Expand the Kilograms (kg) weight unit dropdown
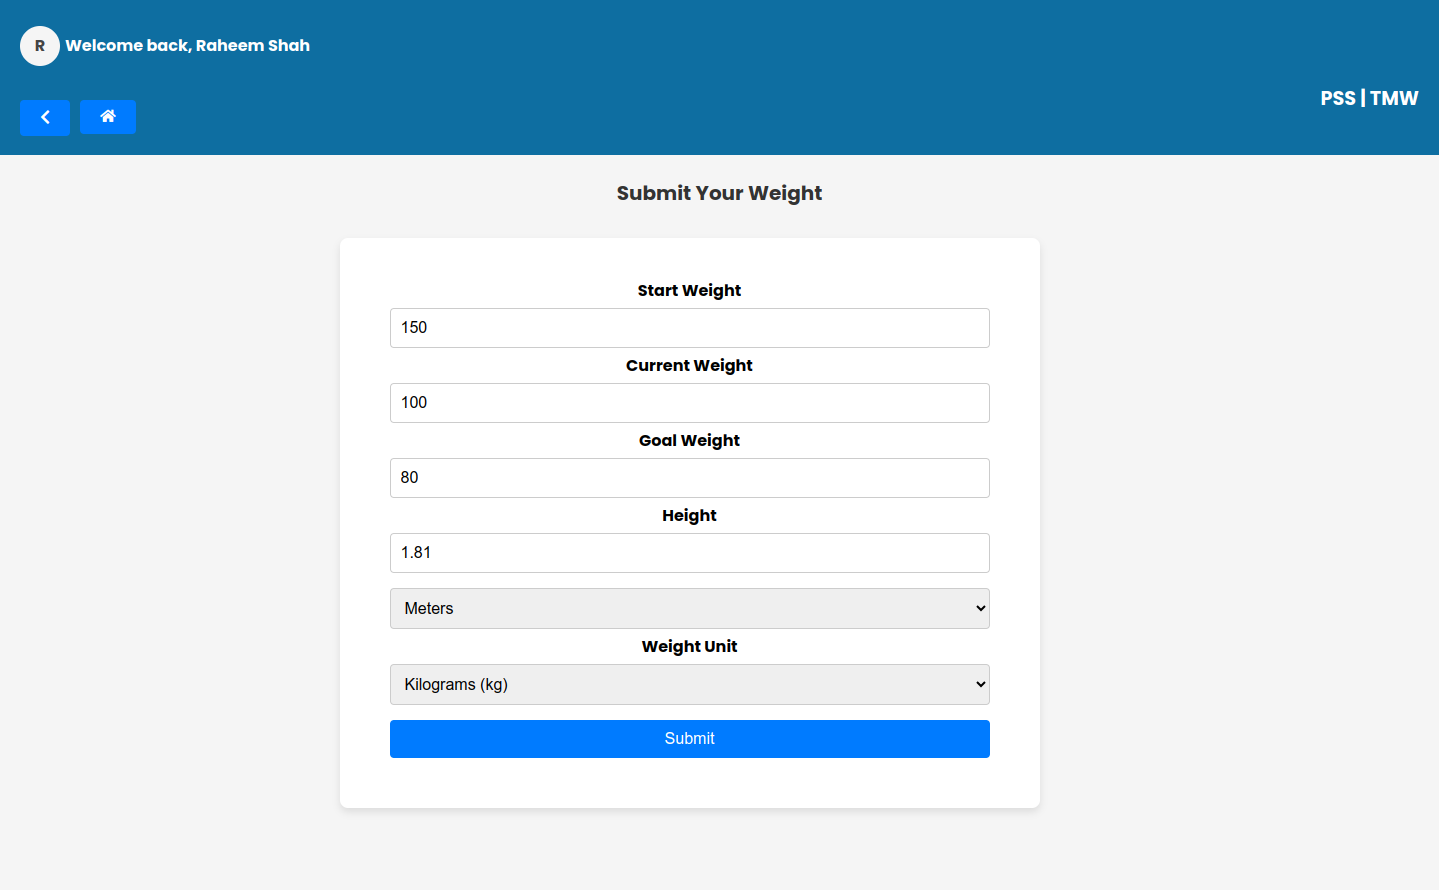 pyautogui.click(x=690, y=684)
